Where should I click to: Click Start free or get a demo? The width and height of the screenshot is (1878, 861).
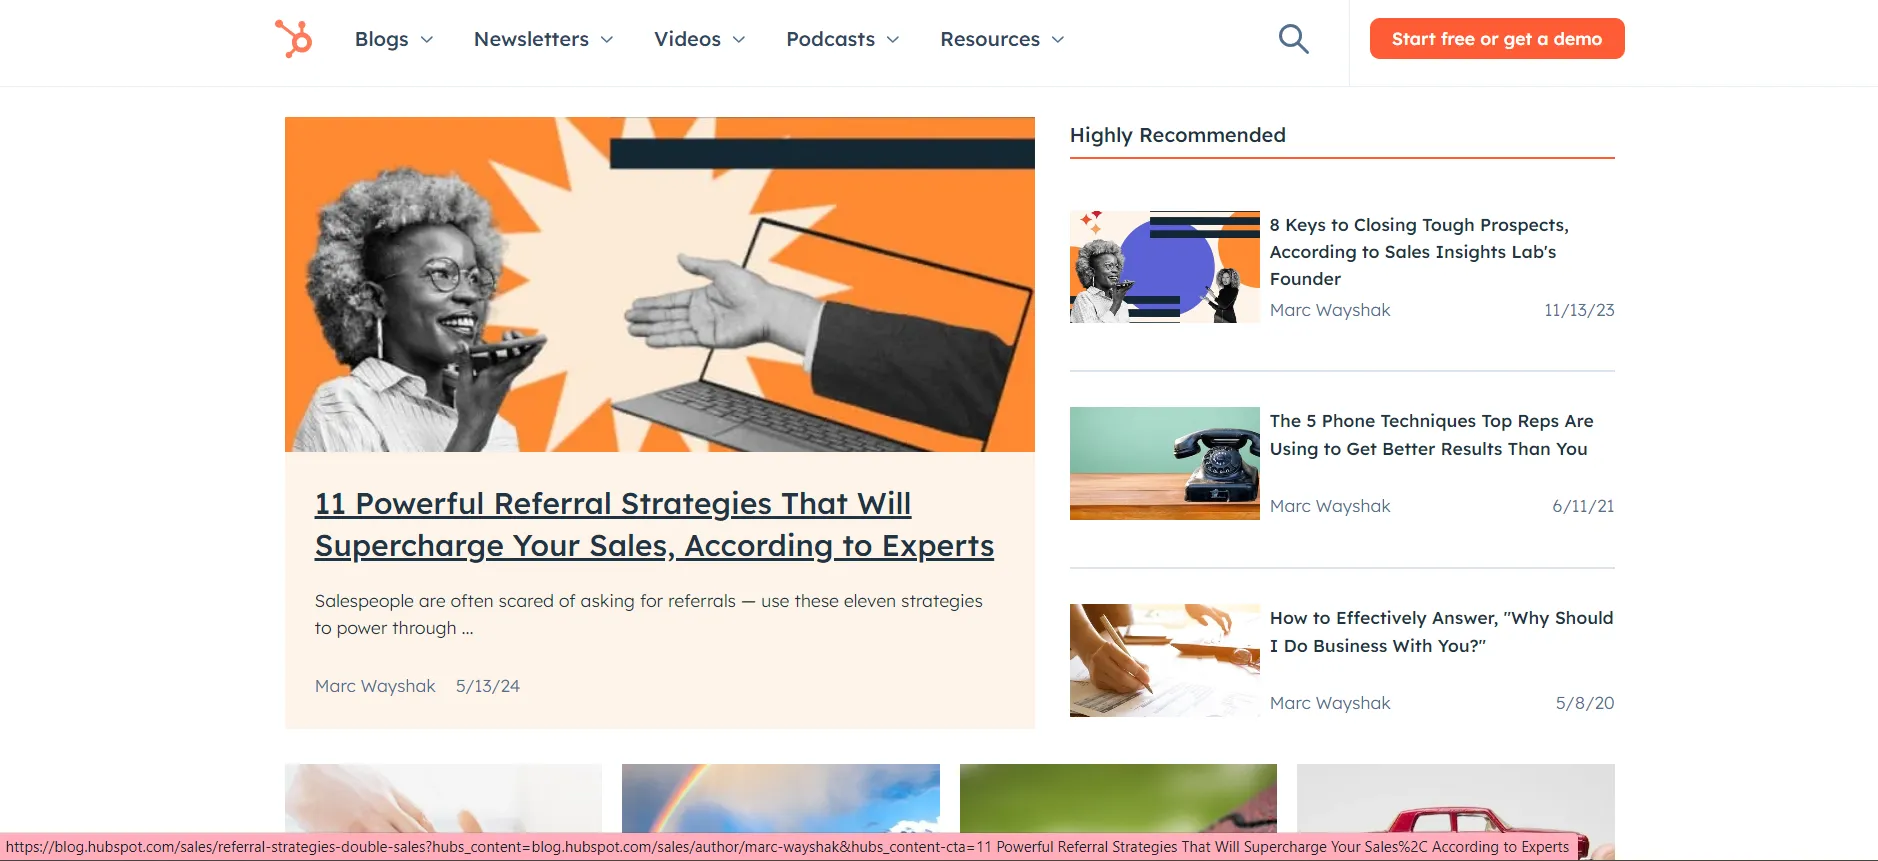(1497, 39)
